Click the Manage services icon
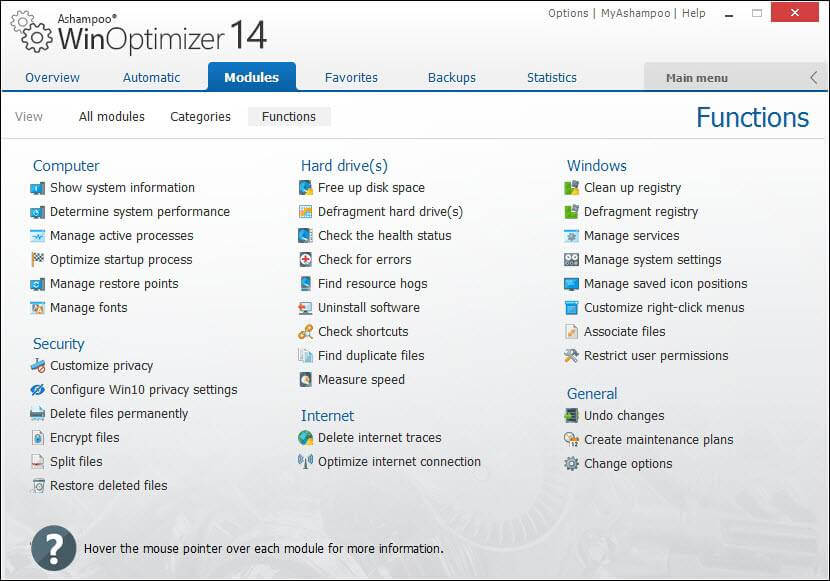The width and height of the screenshot is (830, 581). 572,236
